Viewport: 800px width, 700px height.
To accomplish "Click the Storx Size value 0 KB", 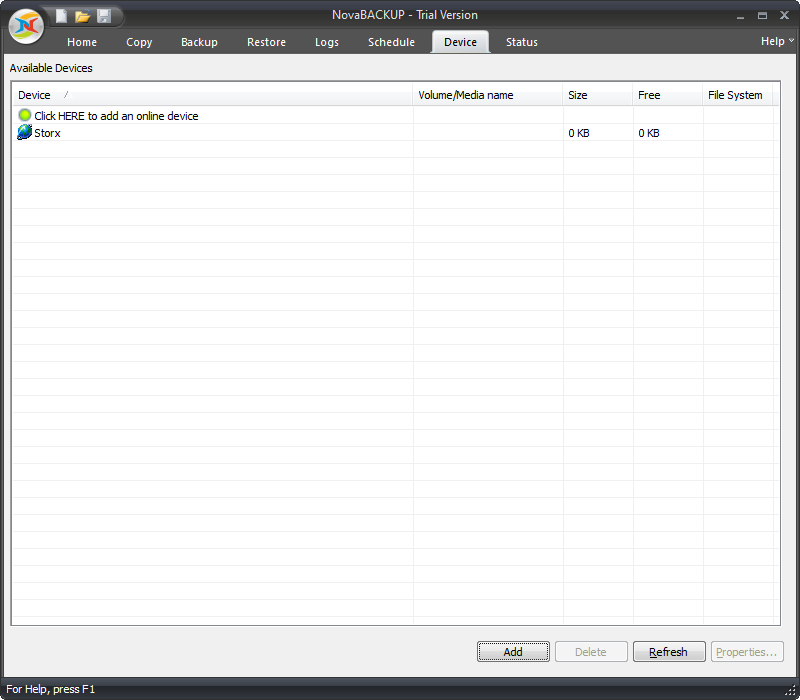I will (x=579, y=133).
